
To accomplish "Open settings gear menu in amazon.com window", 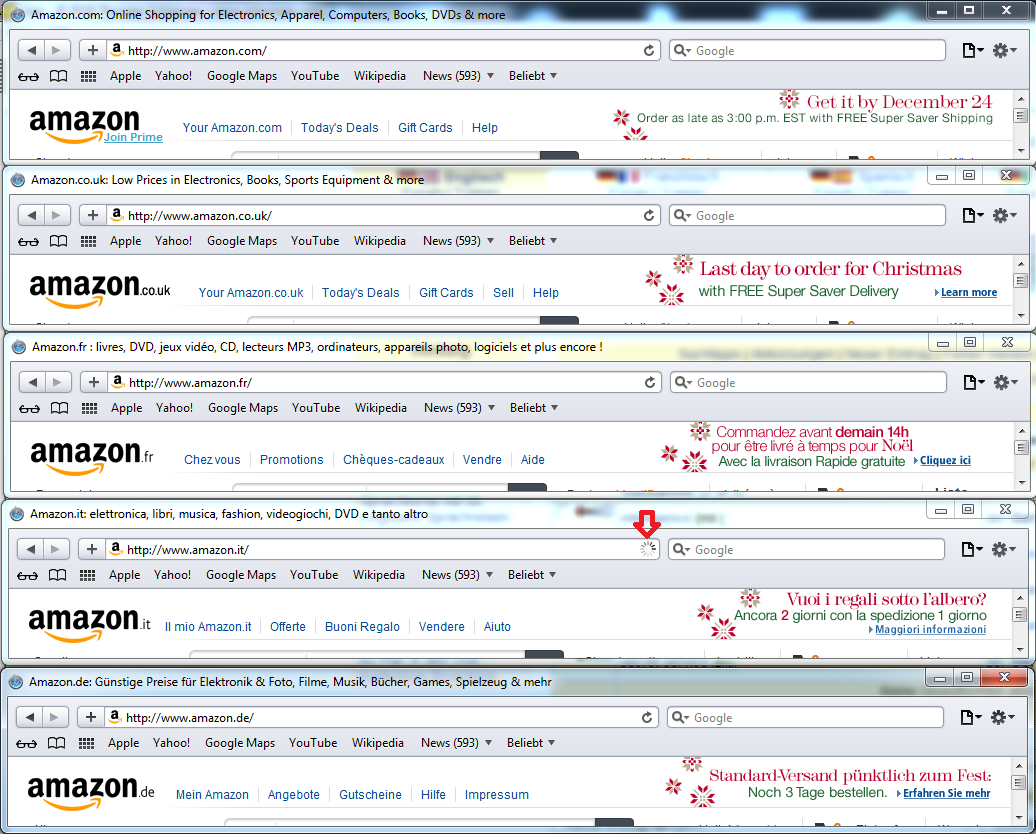I will pos(1004,50).
